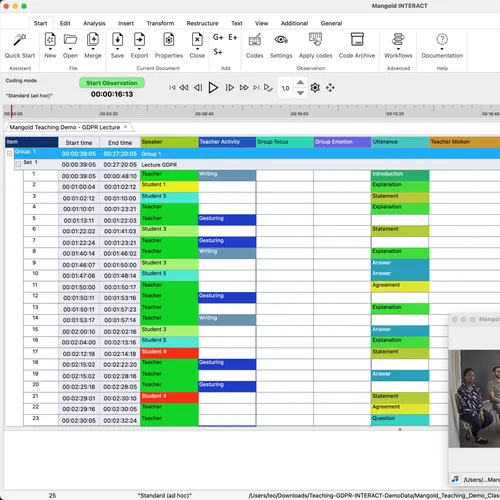Jump to start of video

[172, 88]
